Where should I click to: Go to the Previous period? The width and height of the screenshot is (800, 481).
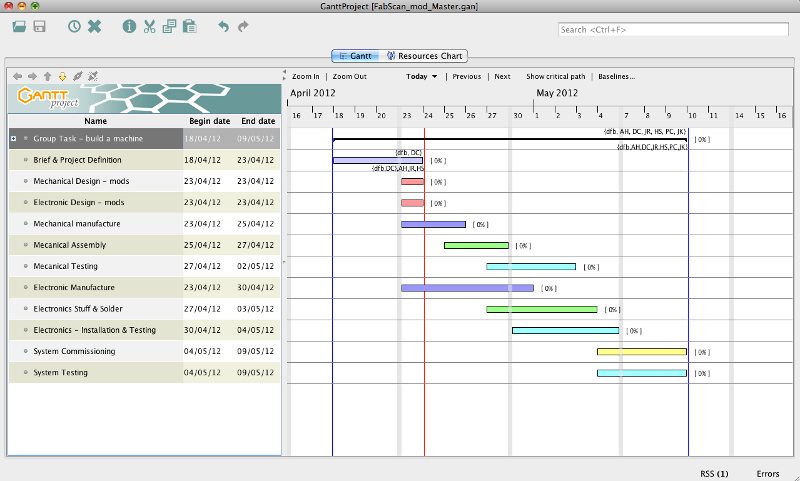[466, 77]
